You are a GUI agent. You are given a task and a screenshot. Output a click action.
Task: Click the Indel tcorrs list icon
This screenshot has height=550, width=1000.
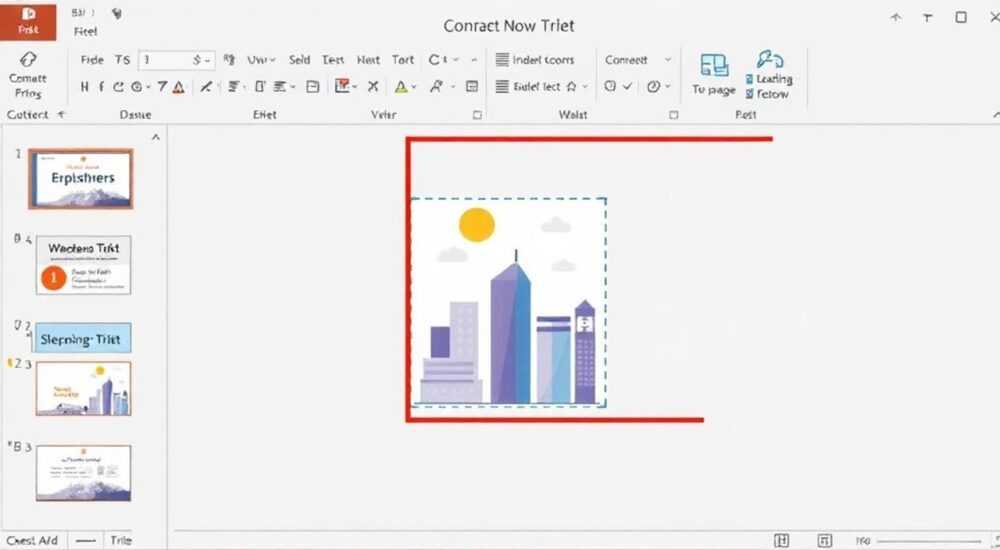(x=503, y=59)
